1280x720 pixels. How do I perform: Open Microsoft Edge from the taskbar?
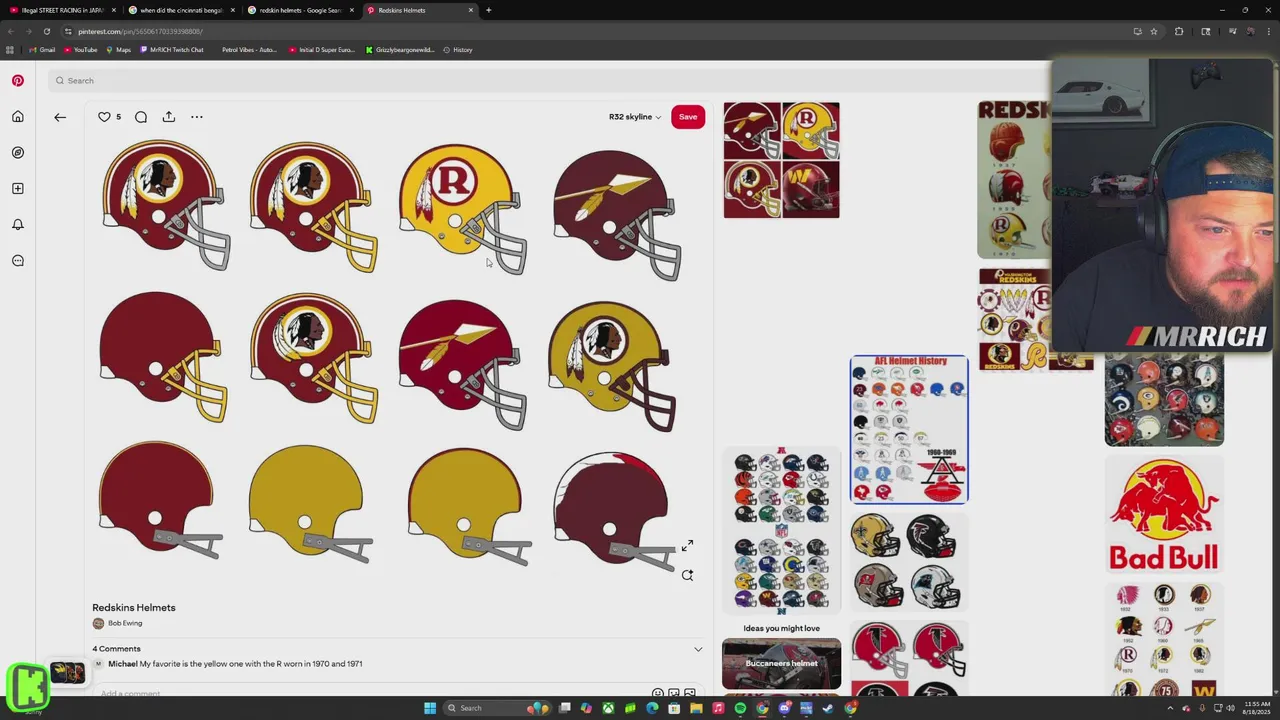click(x=652, y=708)
